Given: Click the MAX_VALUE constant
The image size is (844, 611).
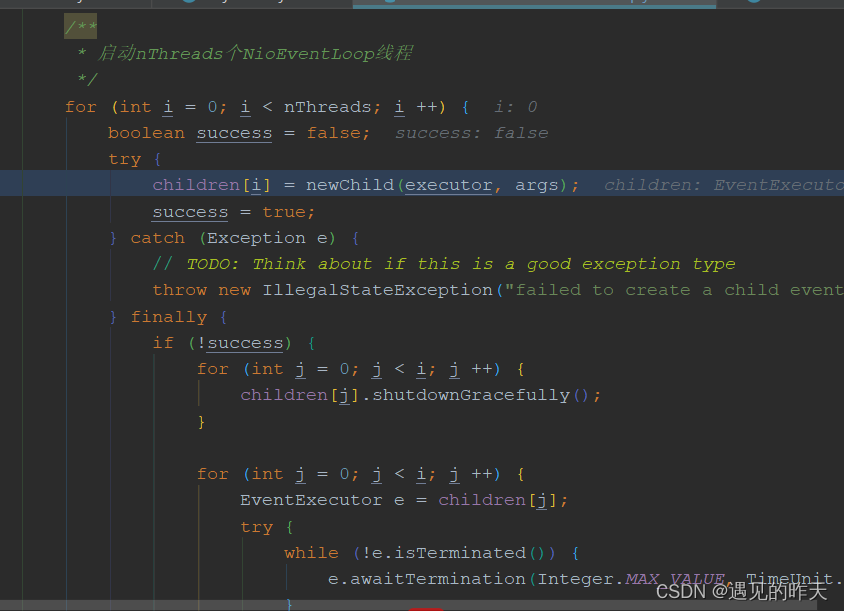Looking at the screenshot, I should (675, 579).
